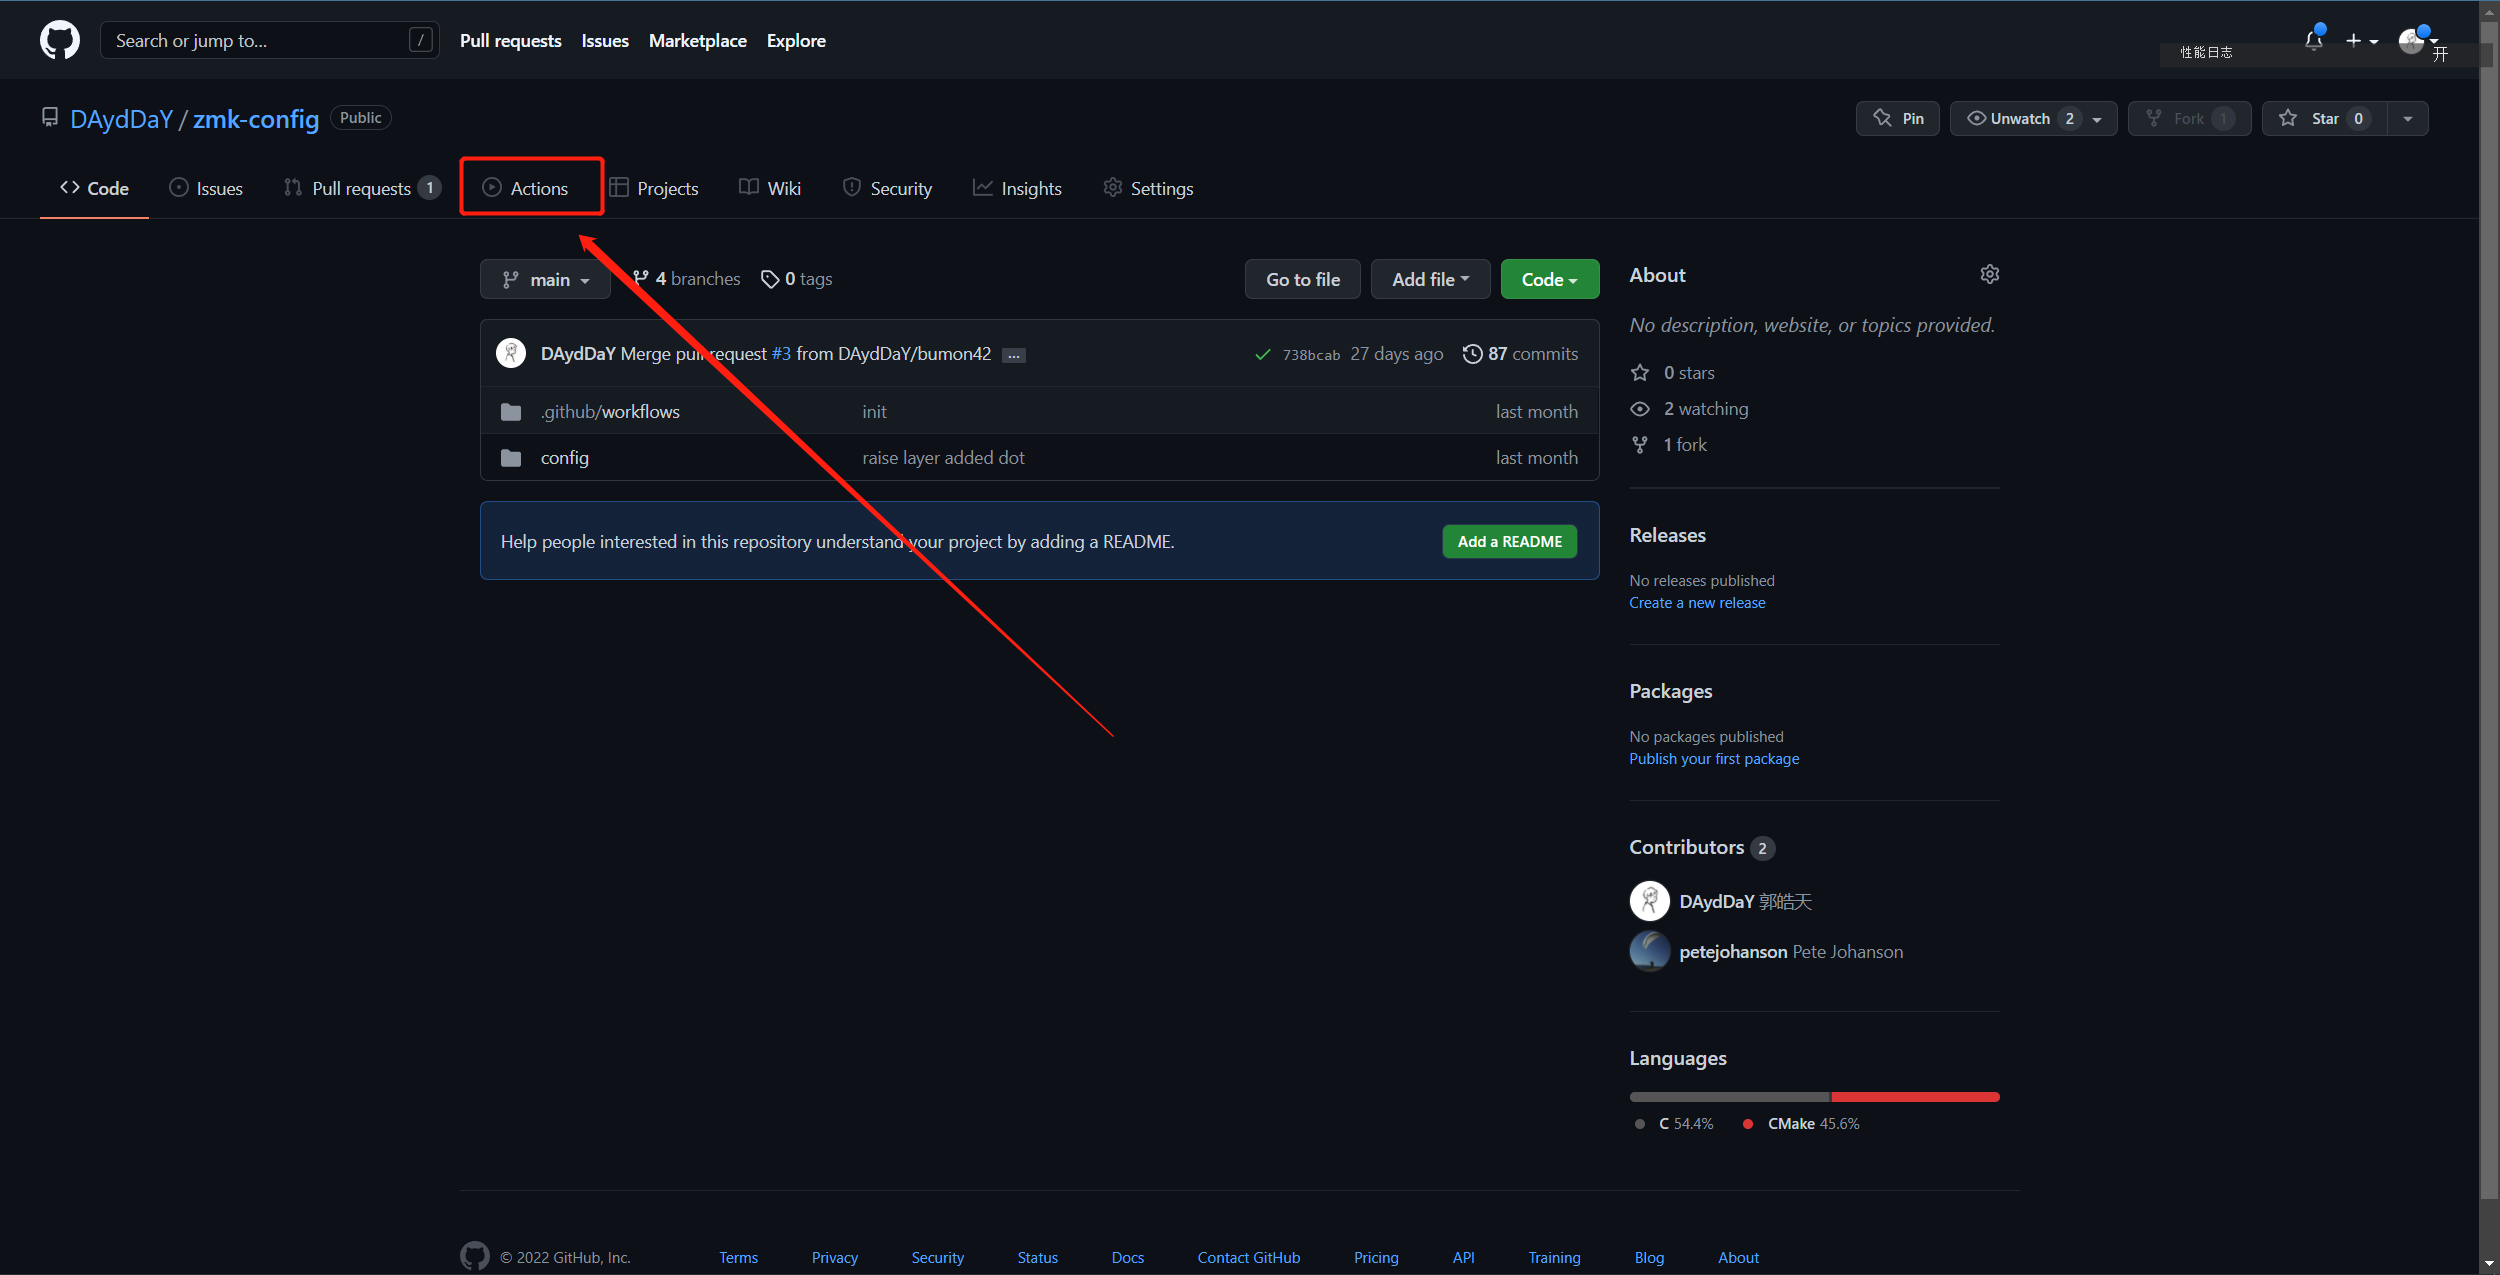Pin this repository to profile
2500x1275 pixels.
[1897, 118]
